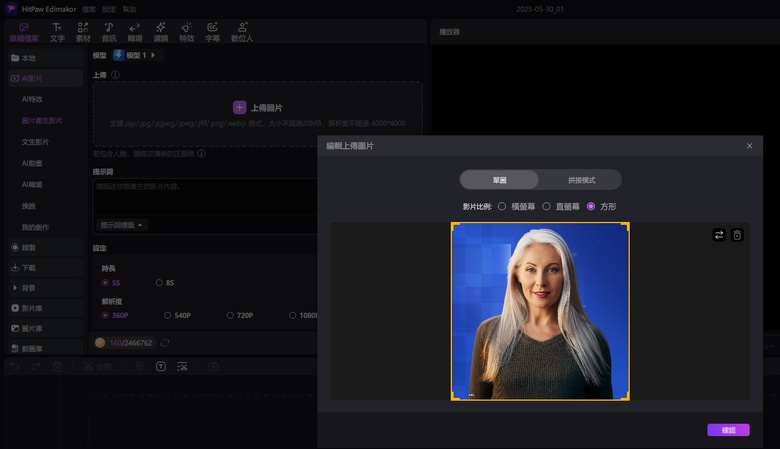Refresh the credits counter icon

(x=165, y=343)
